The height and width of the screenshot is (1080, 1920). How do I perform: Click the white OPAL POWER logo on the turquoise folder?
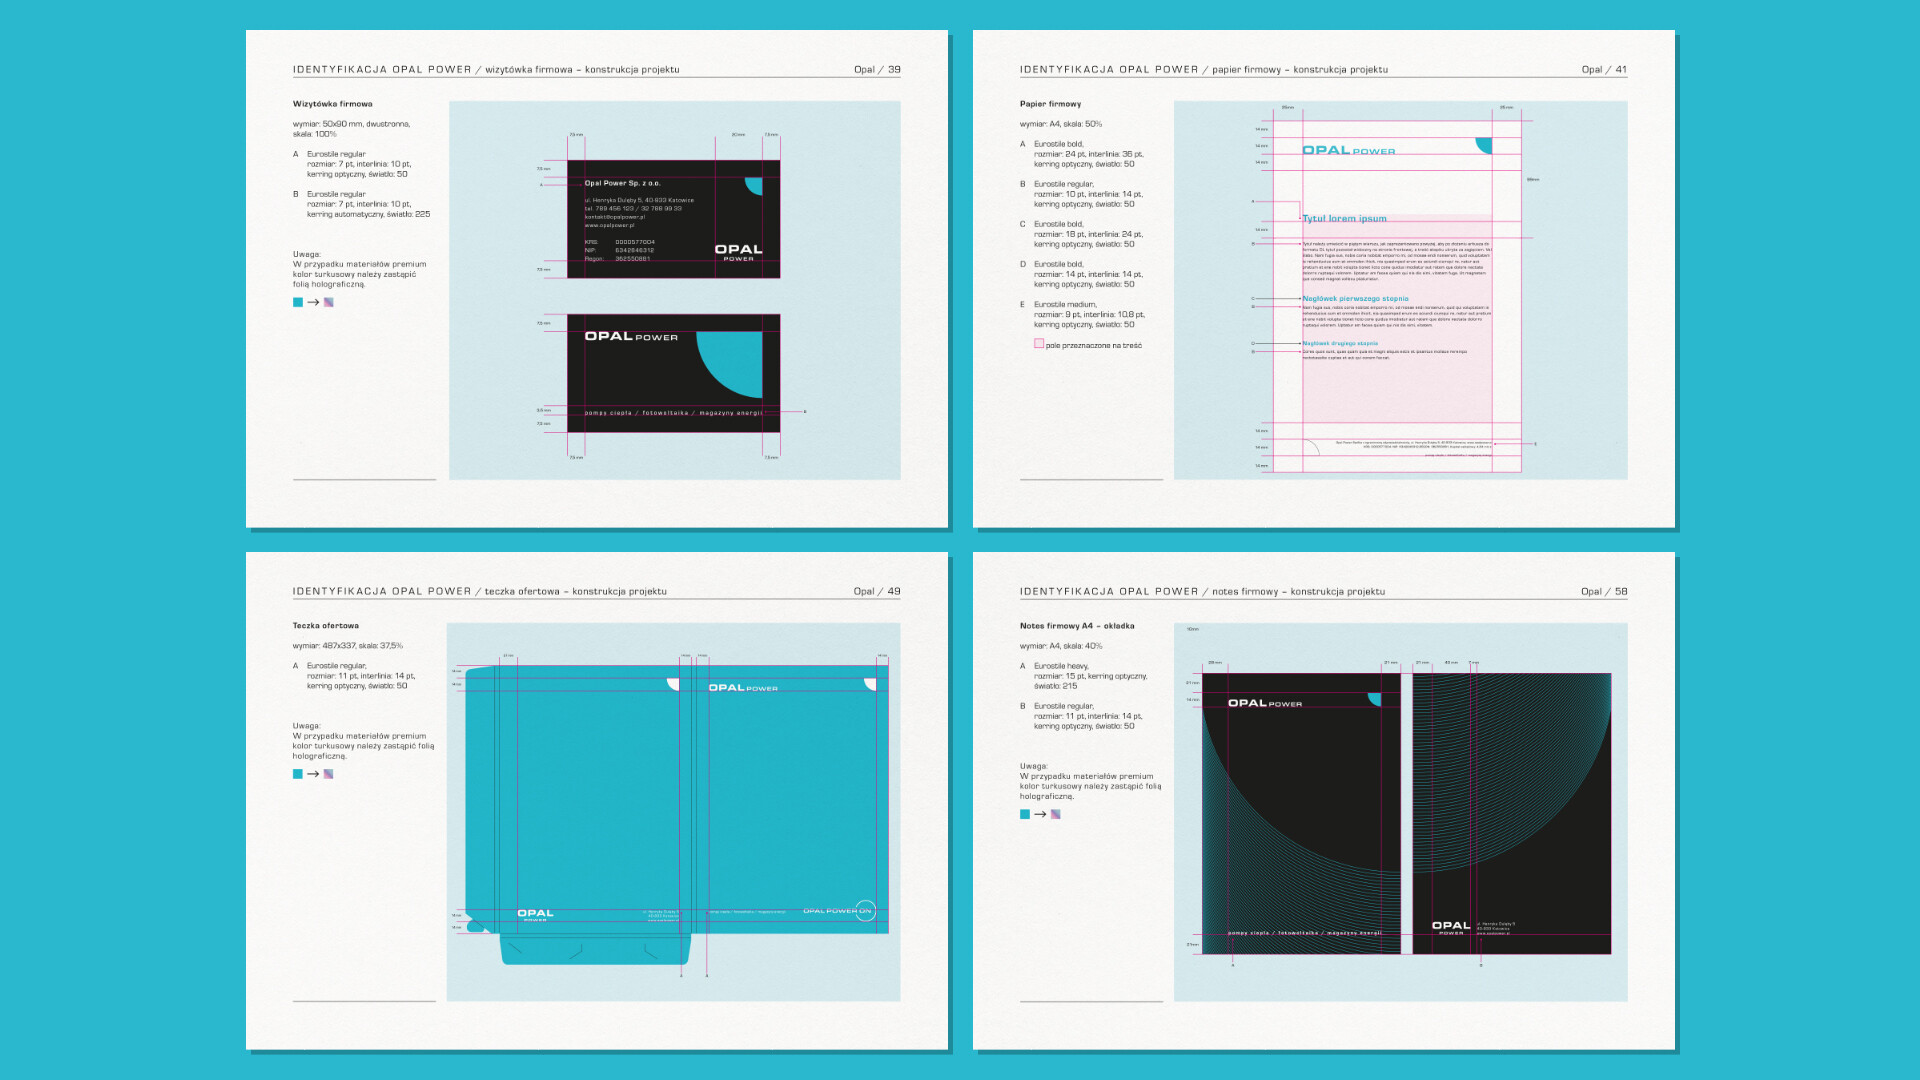[742, 688]
